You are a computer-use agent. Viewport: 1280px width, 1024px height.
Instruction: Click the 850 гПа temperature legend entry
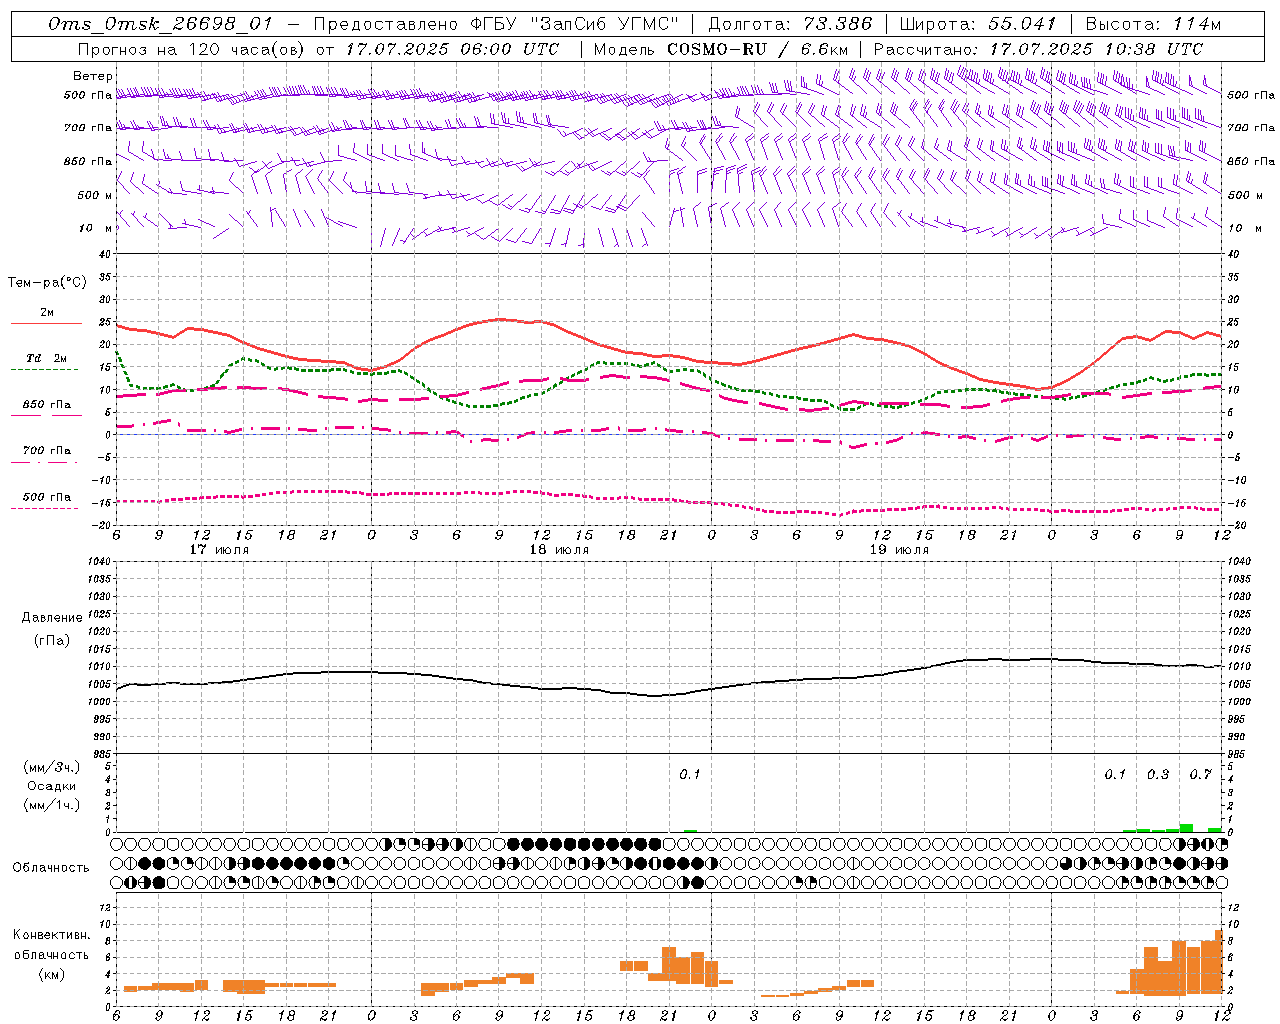(46, 405)
